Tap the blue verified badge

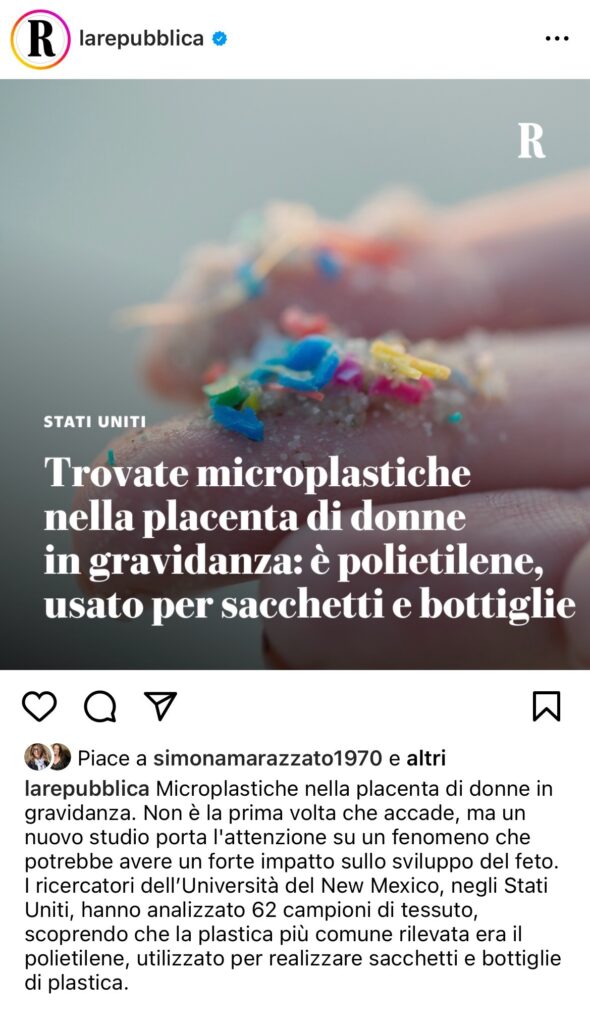click(220, 39)
